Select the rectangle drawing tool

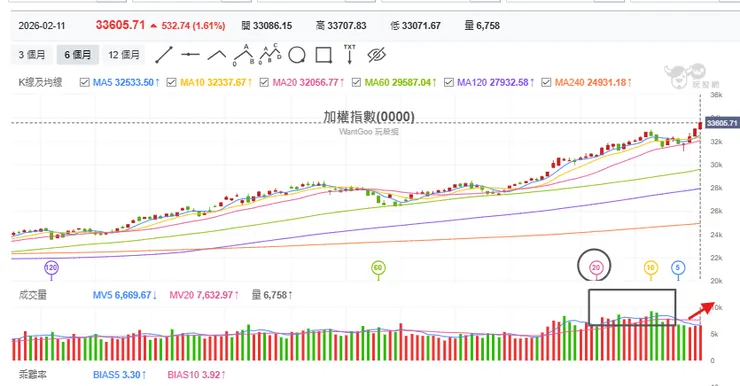tap(323, 55)
